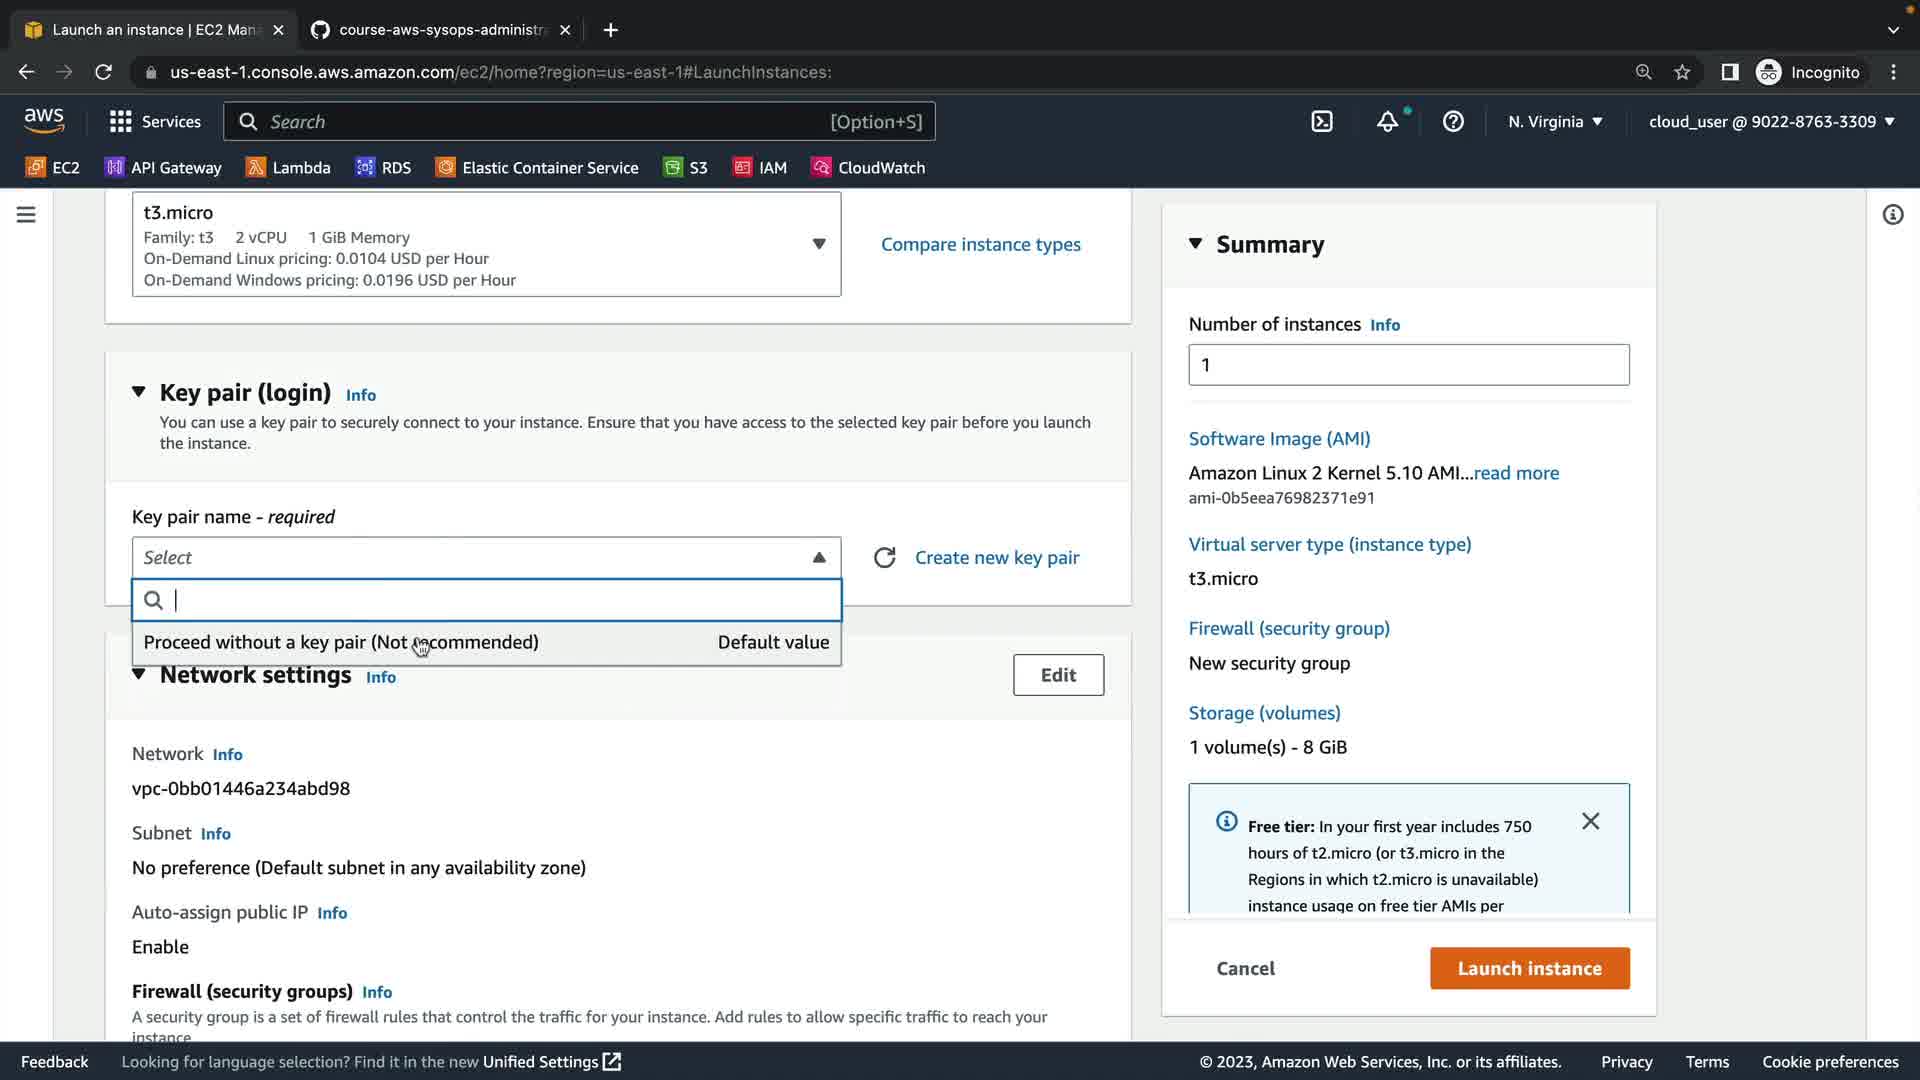This screenshot has height=1080, width=1920.
Task: Click the Create new key pair link
Action: 997,558
